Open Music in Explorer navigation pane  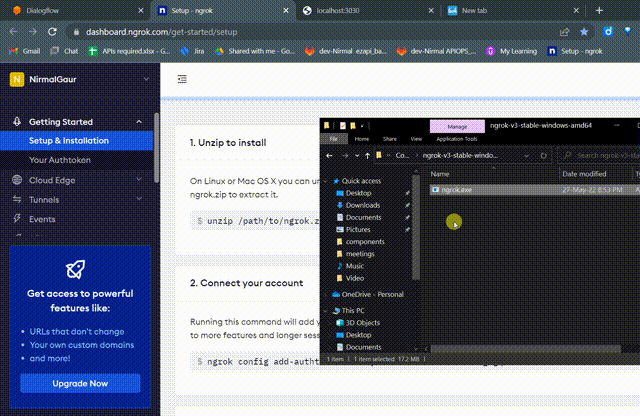[x=354, y=266]
